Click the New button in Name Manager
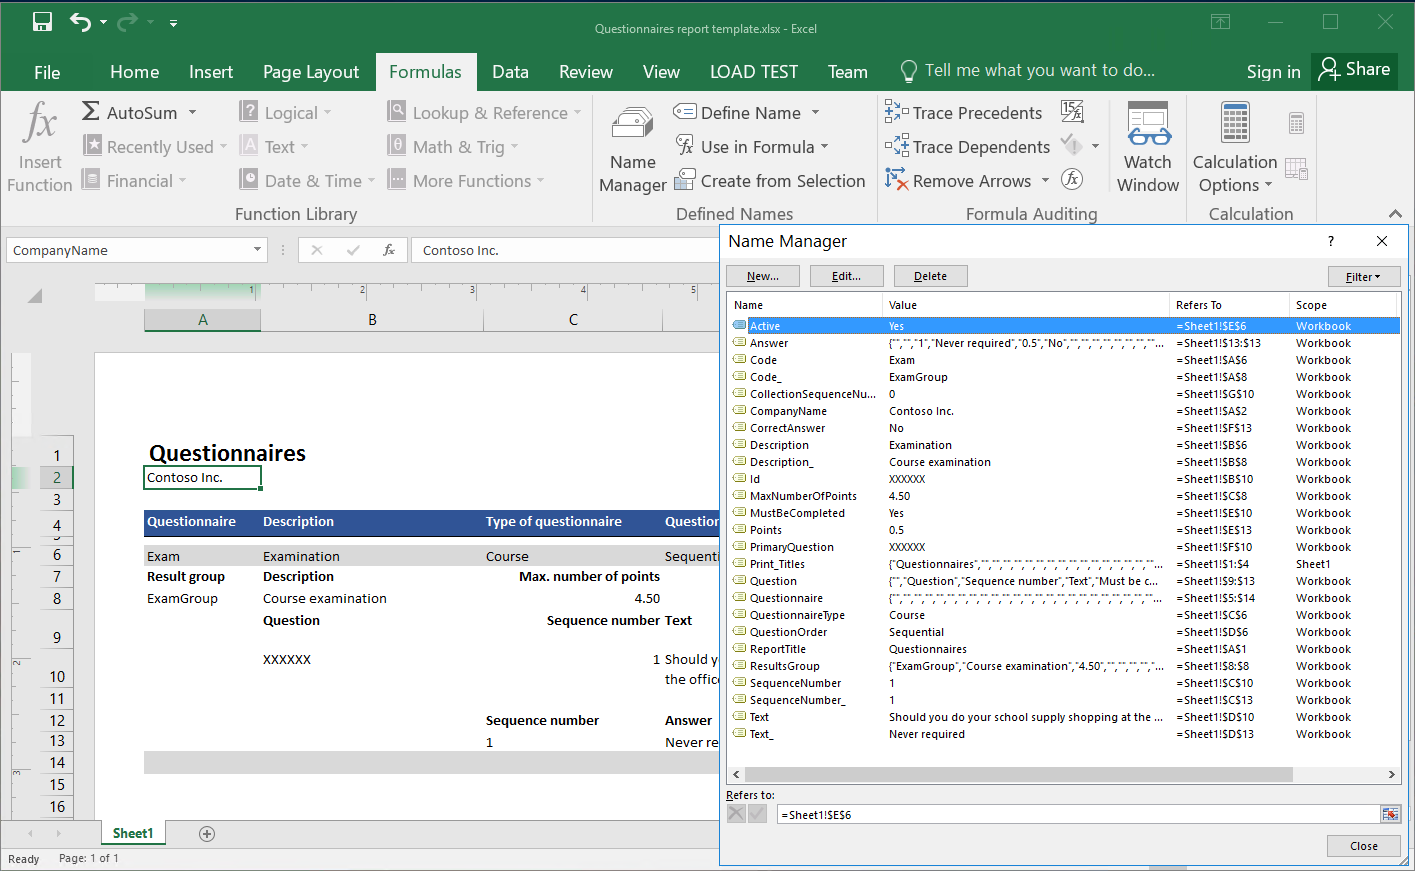Image resolution: width=1415 pixels, height=871 pixels. tap(762, 276)
